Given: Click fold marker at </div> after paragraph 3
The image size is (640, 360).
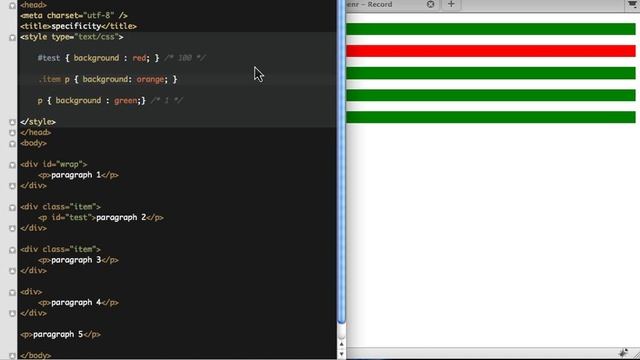Looking at the screenshot, I should coord(13,271).
